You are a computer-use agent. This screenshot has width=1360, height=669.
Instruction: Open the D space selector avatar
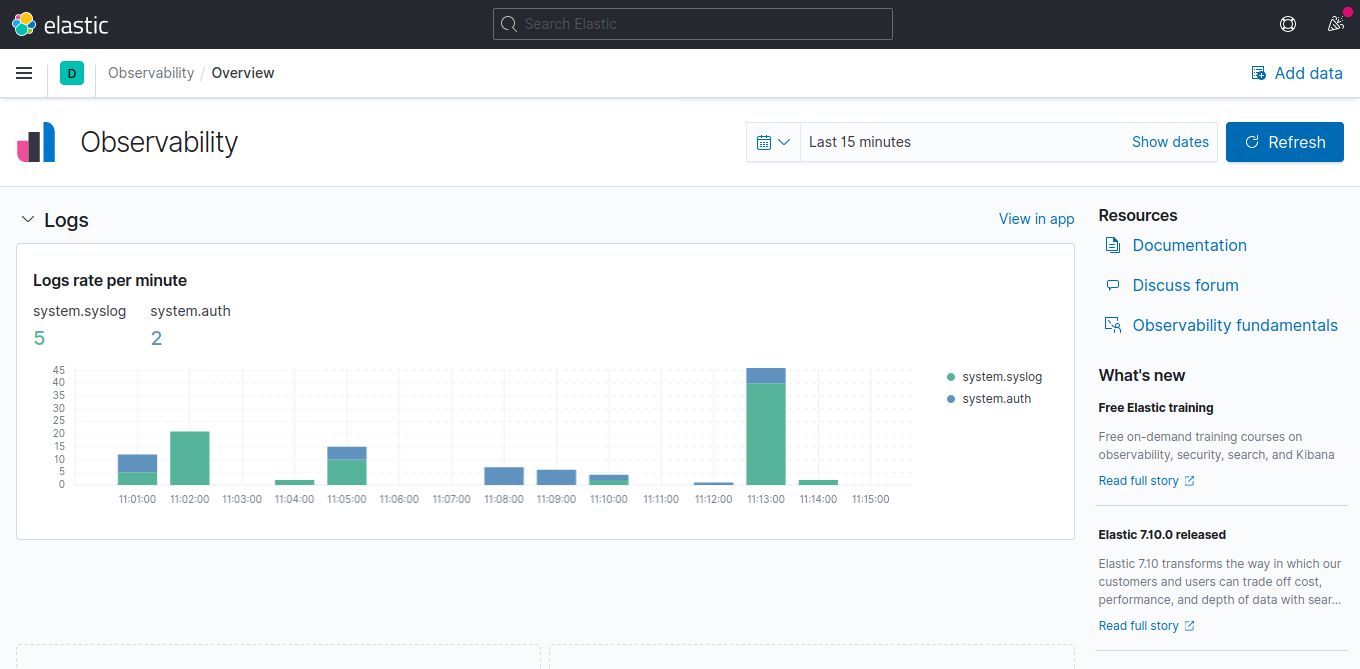pyautogui.click(x=71, y=73)
